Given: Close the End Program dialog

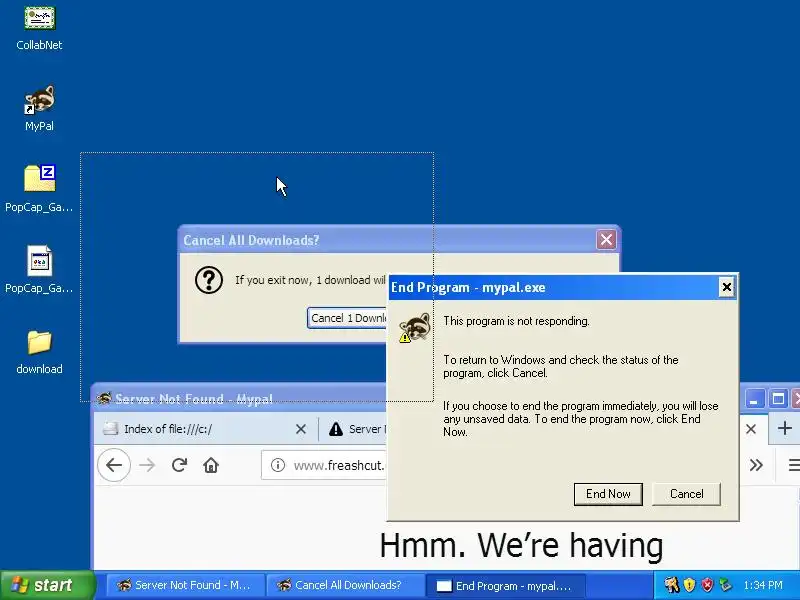Looking at the screenshot, I should tap(727, 287).
